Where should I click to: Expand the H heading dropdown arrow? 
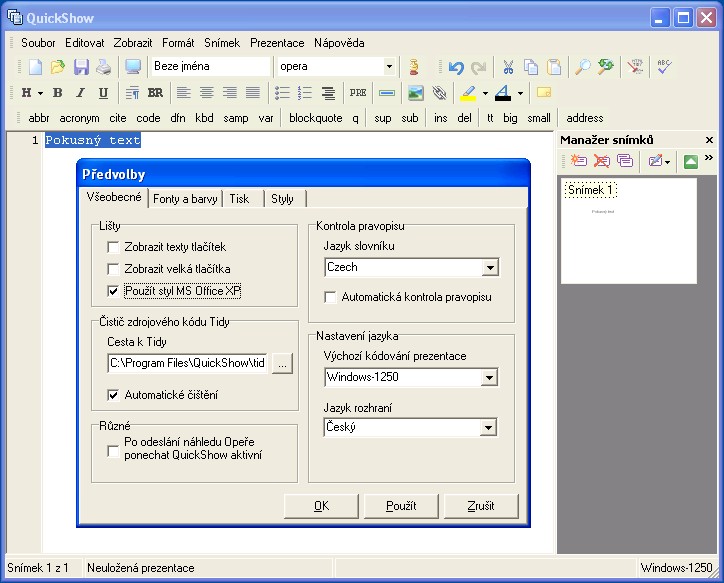click(x=41, y=93)
